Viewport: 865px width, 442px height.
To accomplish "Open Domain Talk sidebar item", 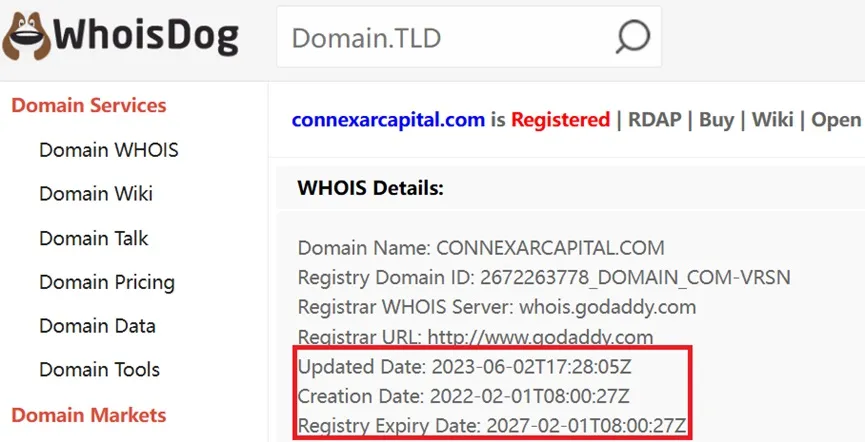I will [94, 238].
